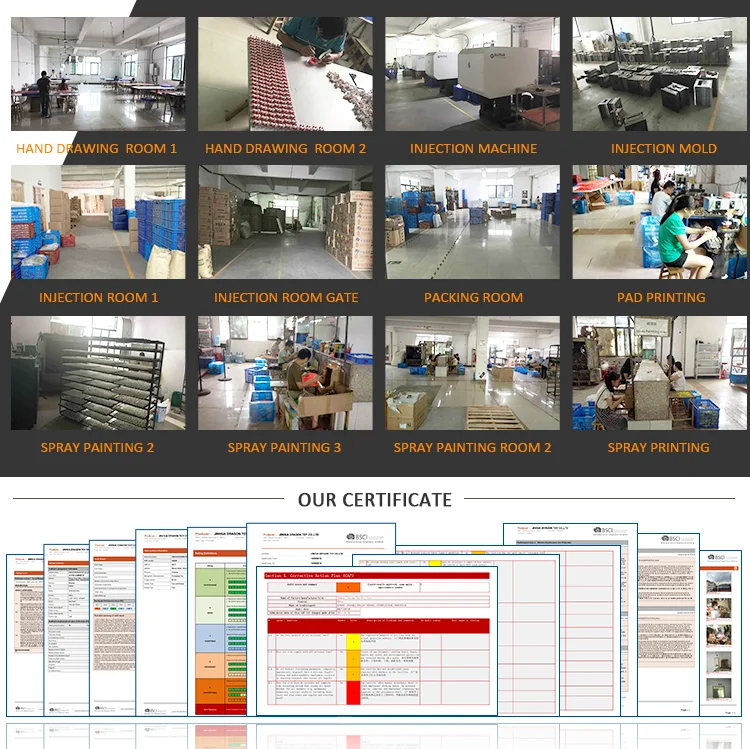The image size is (750, 749).
Task: View the Spray Printing photo
Action: pos(660,373)
